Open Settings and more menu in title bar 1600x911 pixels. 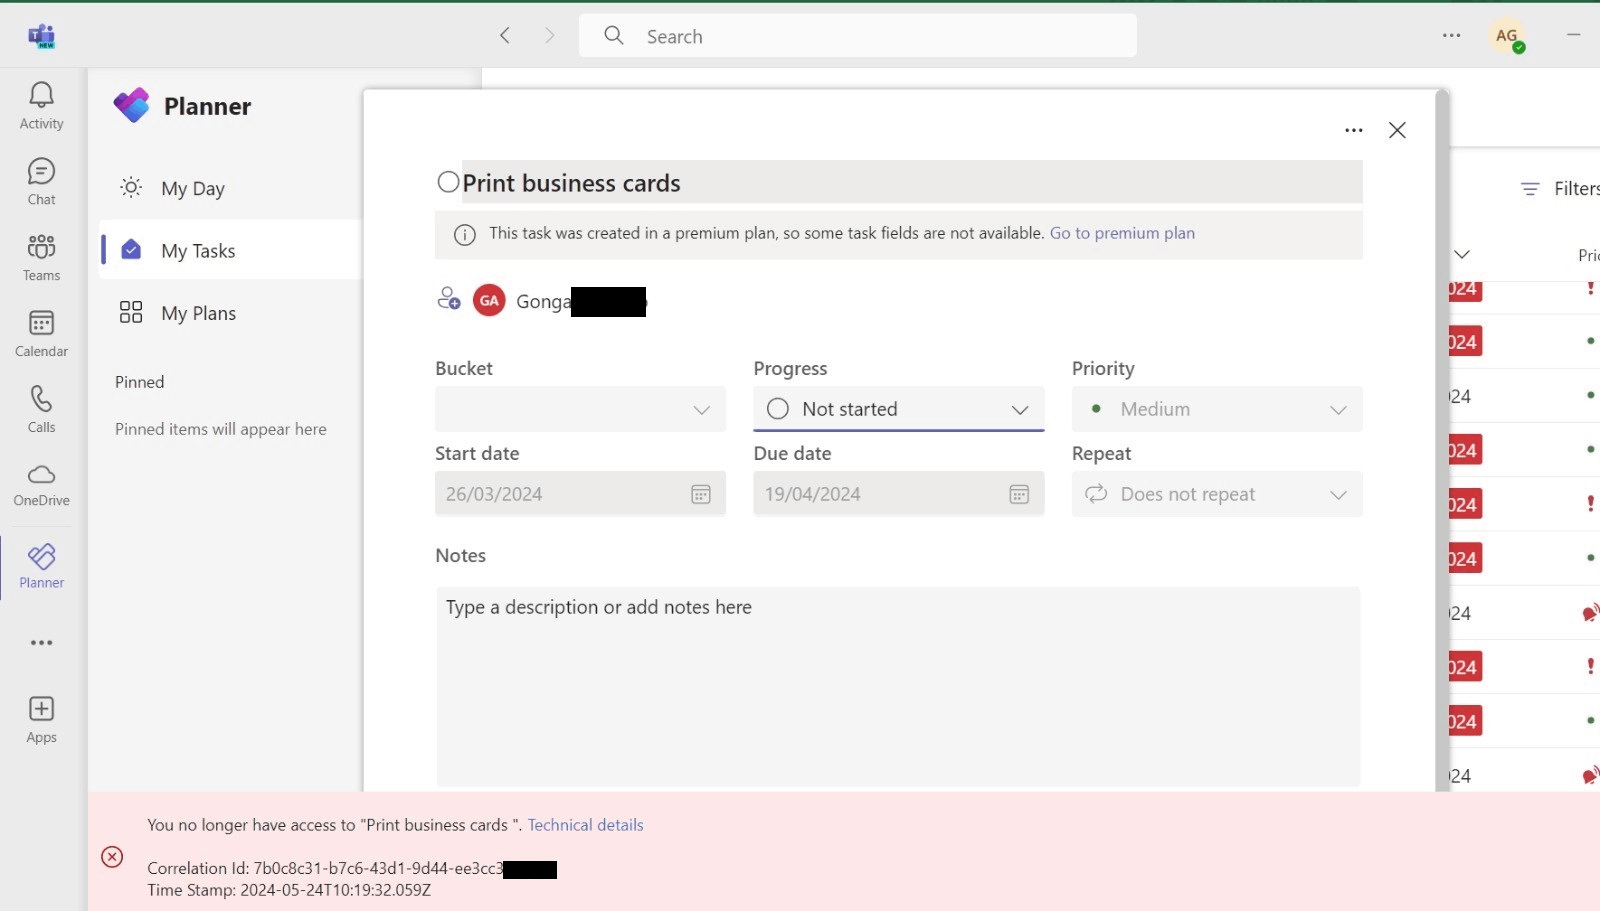pos(1451,36)
